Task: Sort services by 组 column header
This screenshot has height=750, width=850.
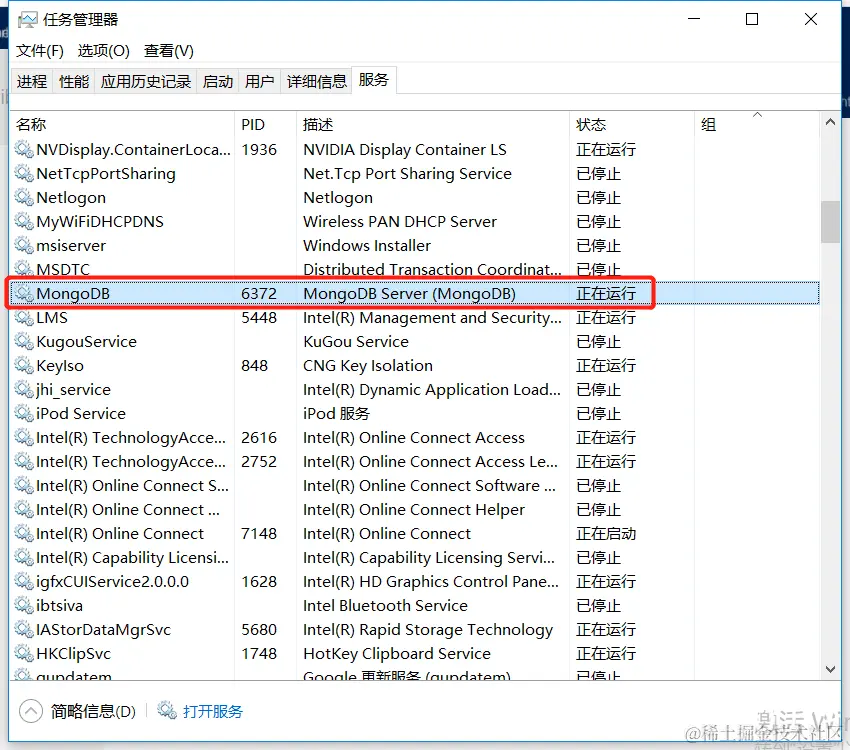Action: pyautogui.click(x=757, y=125)
